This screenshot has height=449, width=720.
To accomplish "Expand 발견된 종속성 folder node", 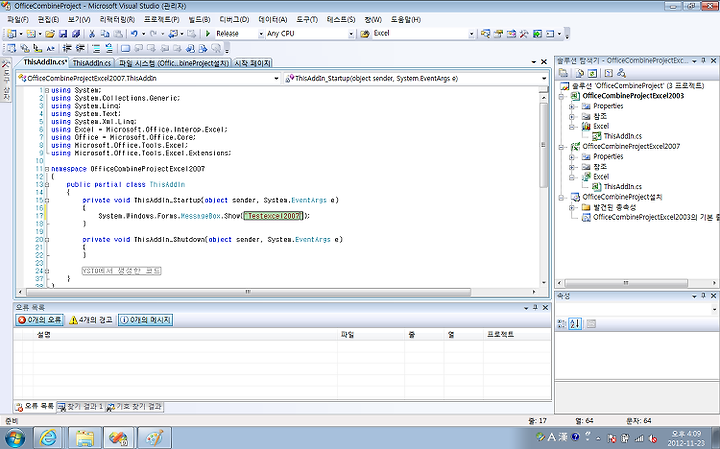I will [572, 208].
